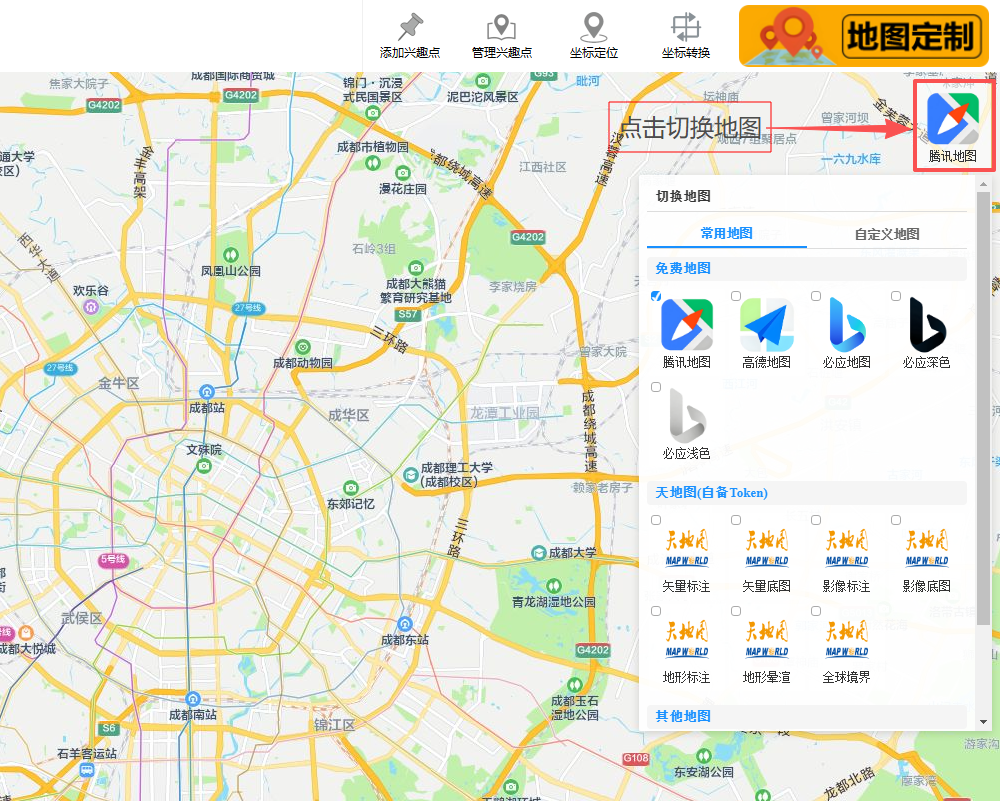Select the 必应浅色 grey icon
The image size is (1000, 801).
pos(686,416)
